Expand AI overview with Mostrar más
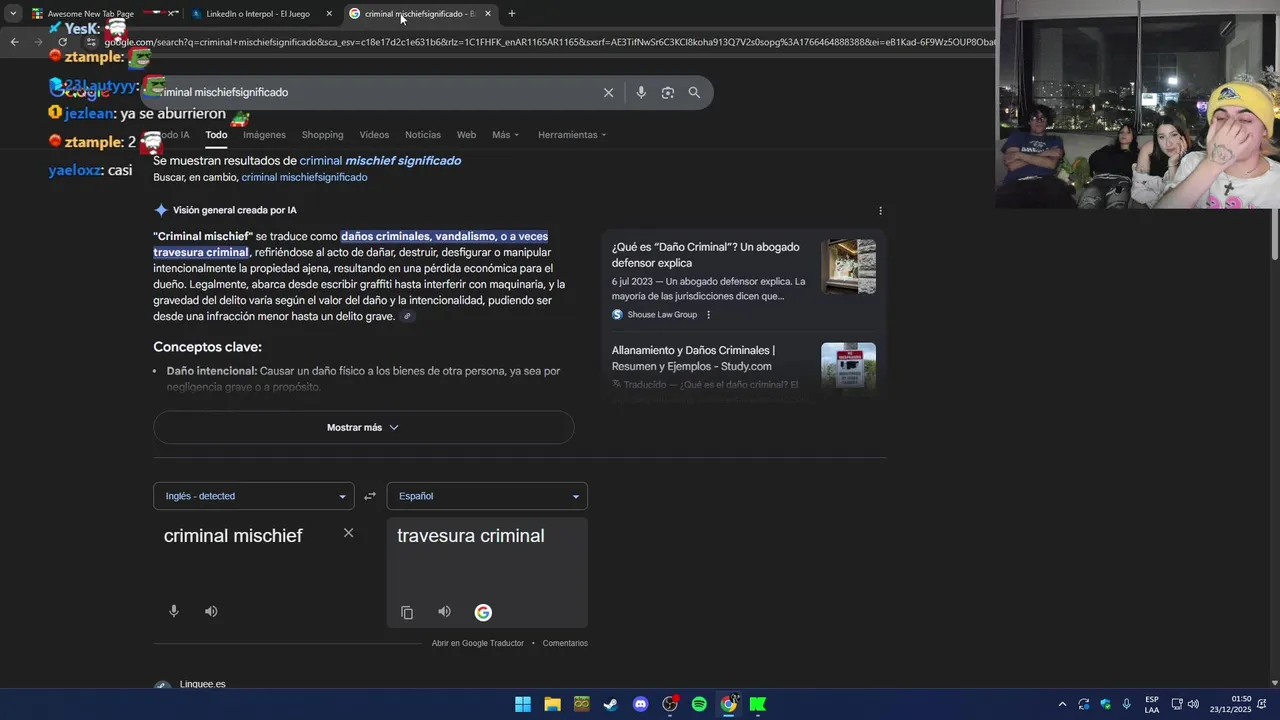This screenshot has width=1280, height=720. [x=363, y=427]
